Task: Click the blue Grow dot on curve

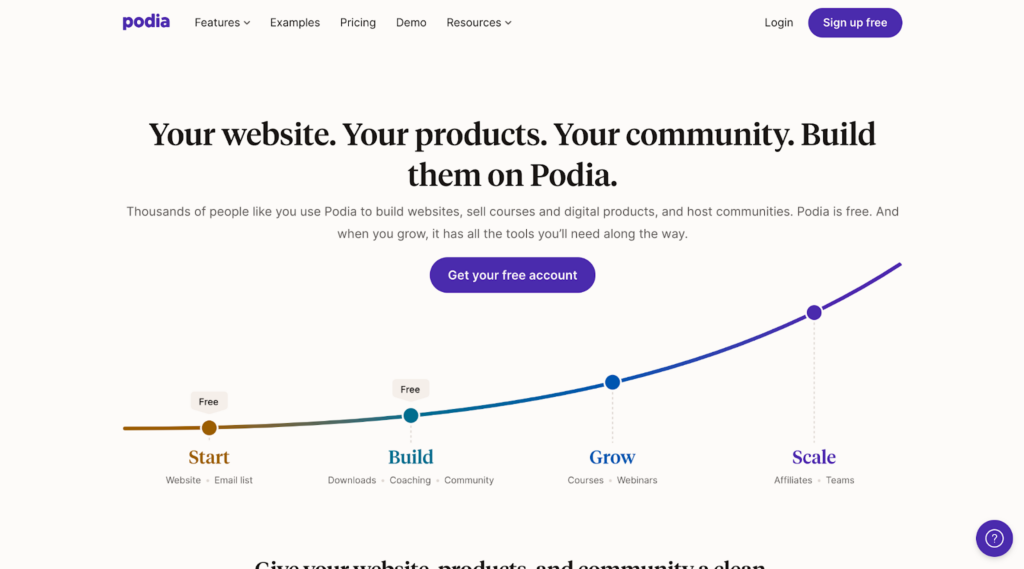Action: (612, 382)
